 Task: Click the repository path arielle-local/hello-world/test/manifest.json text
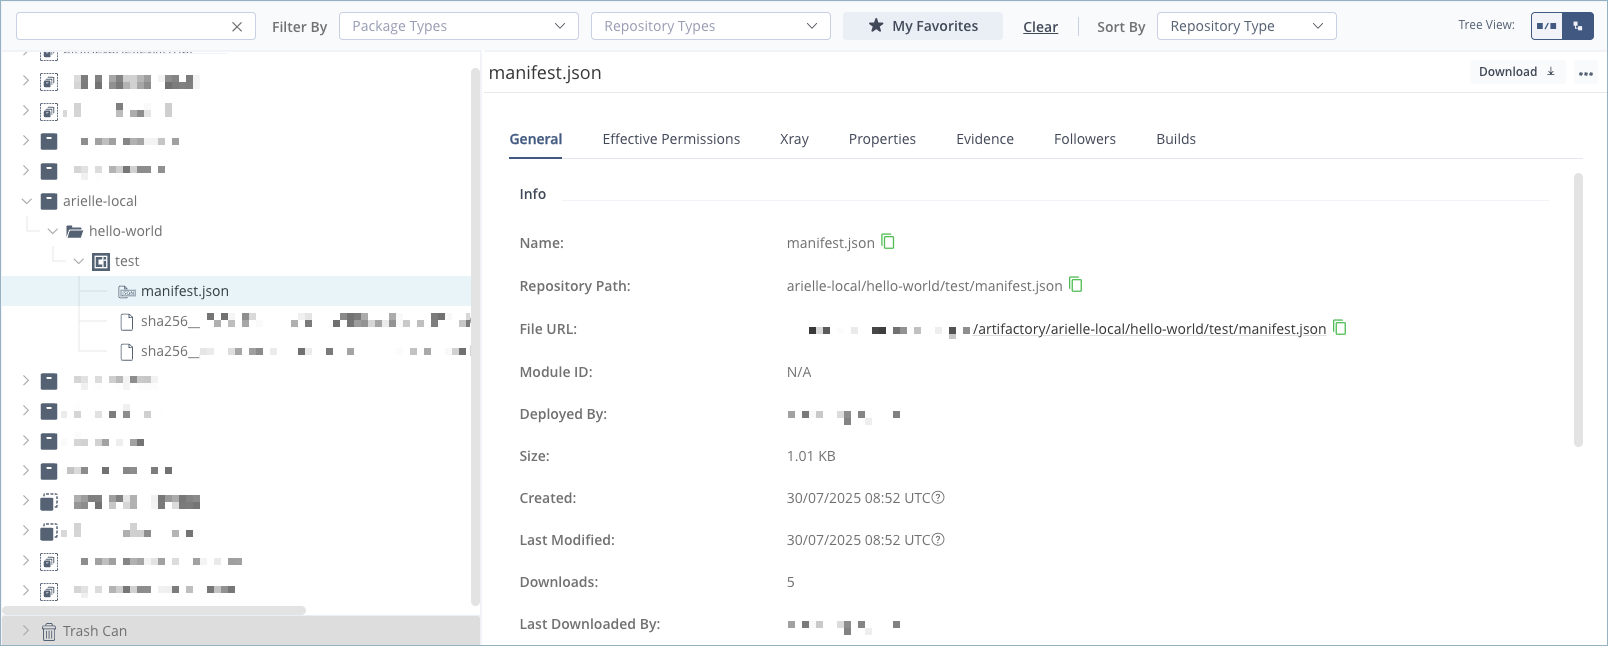tap(924, 286)
